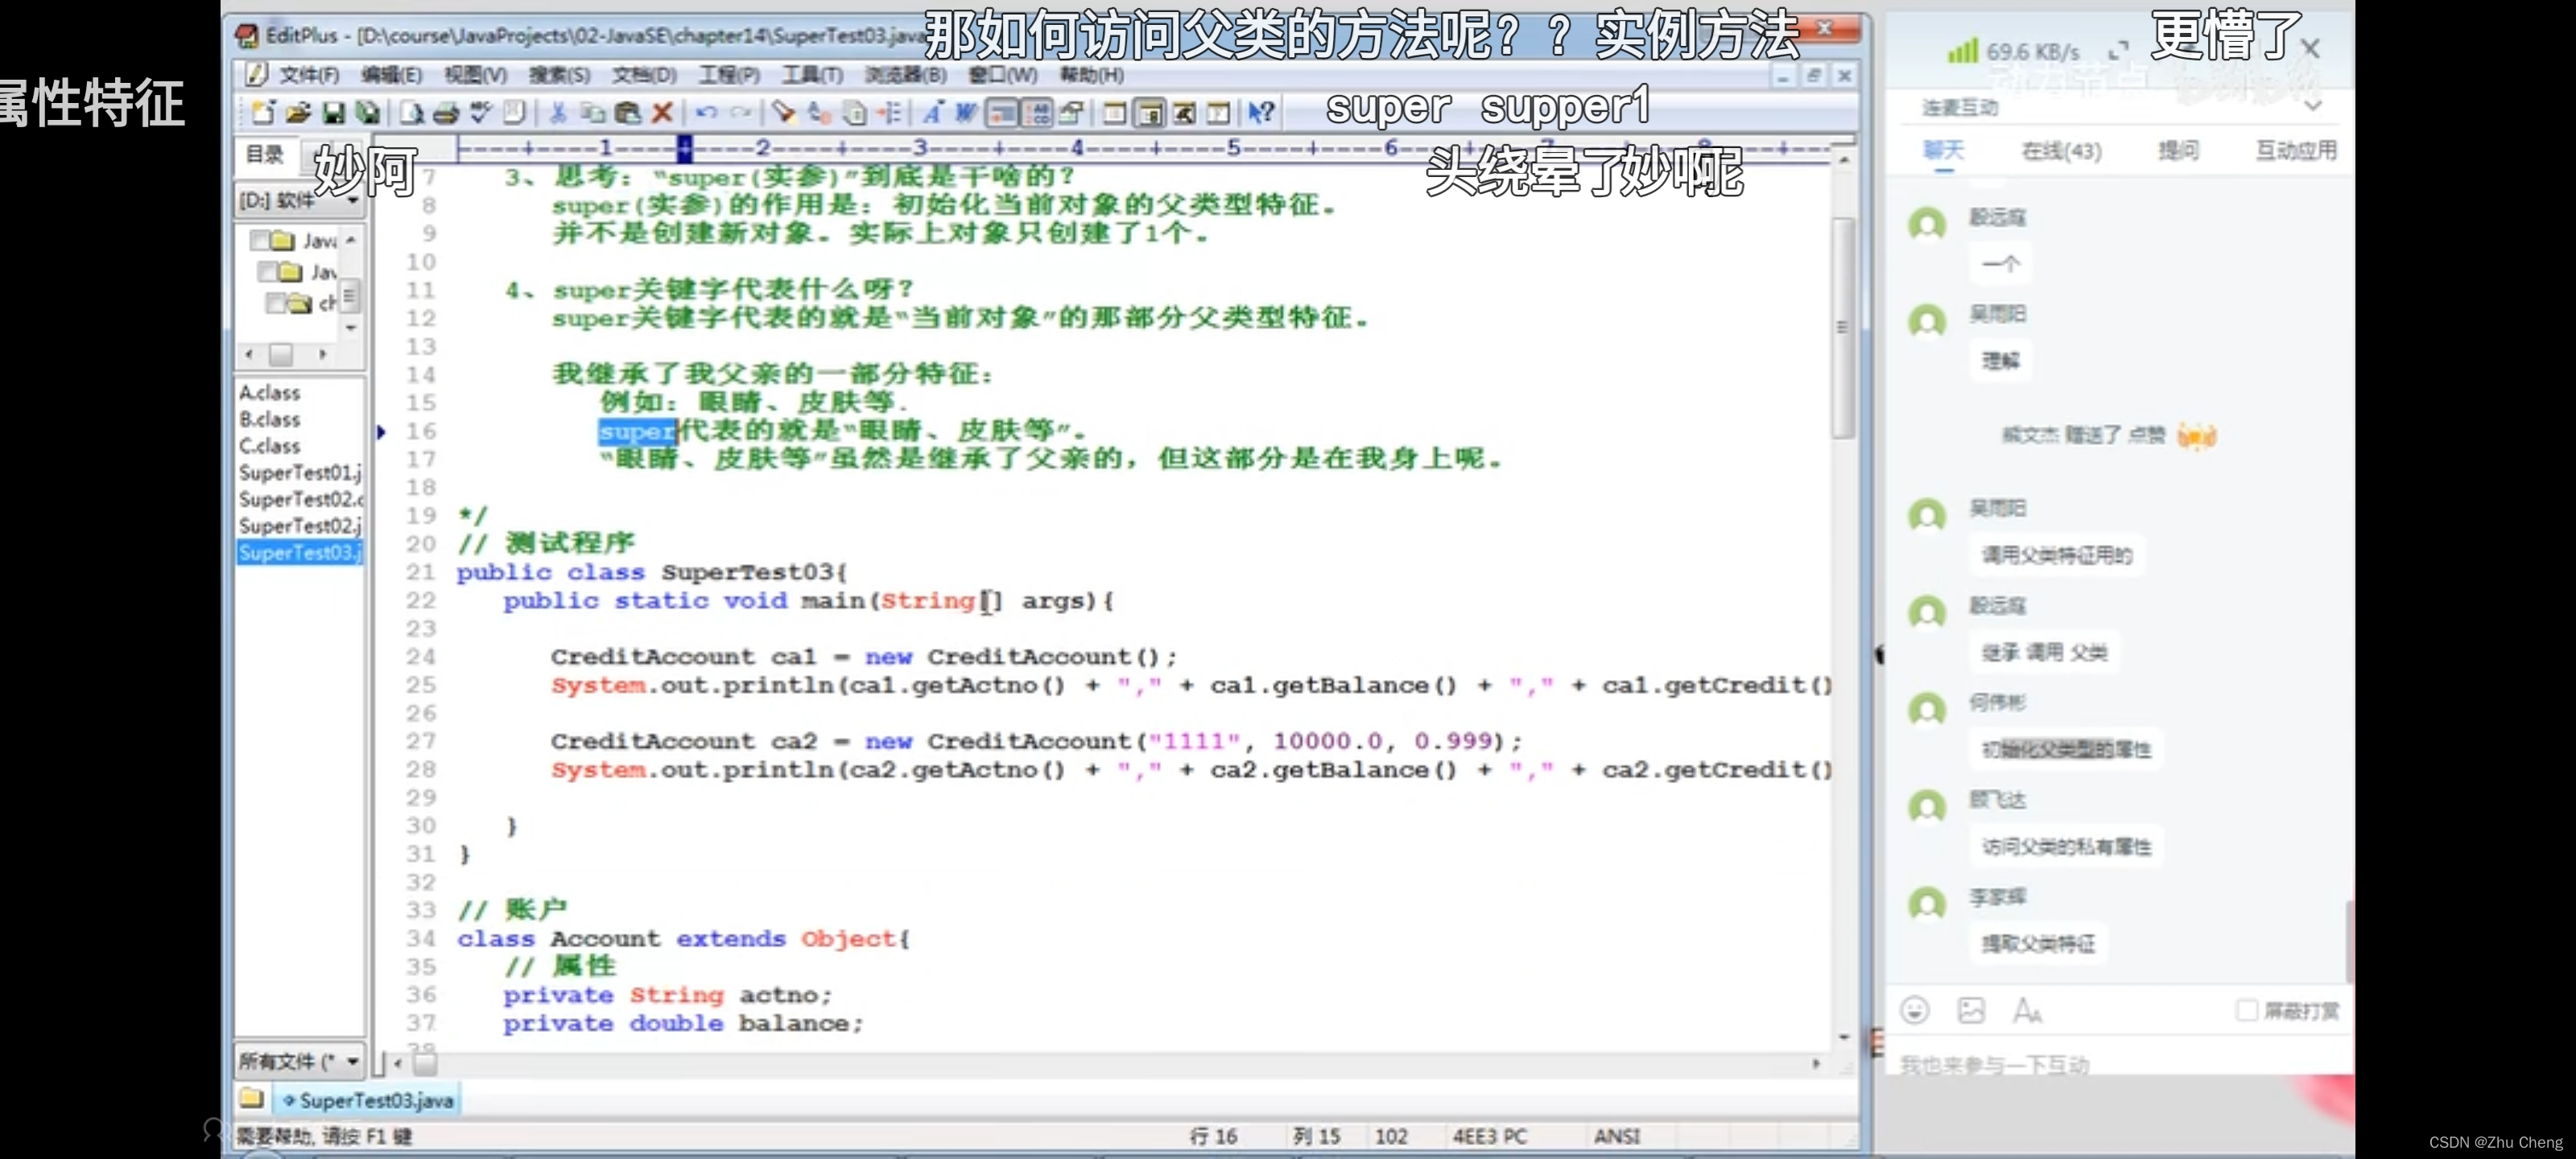The width and height of the screenshot is (2576, 1159).
Task: Click the Paste clipboard icon
Action: point(627,113)
